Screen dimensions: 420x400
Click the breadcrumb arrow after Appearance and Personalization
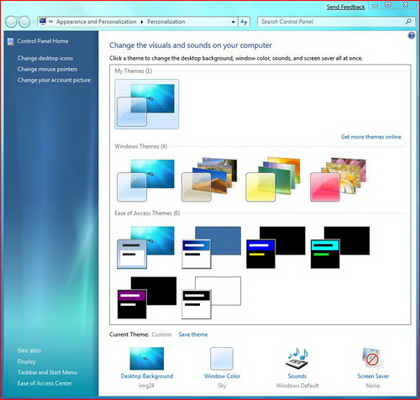tap(142, 22)
